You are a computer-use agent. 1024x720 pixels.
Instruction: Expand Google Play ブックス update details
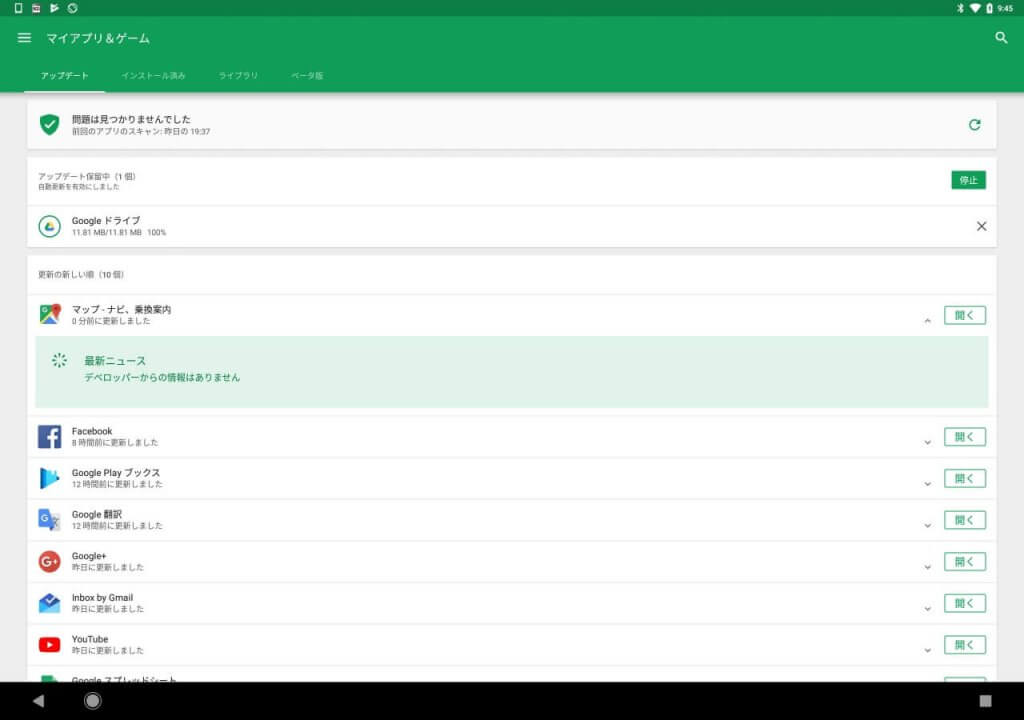[x=927, y=483]
